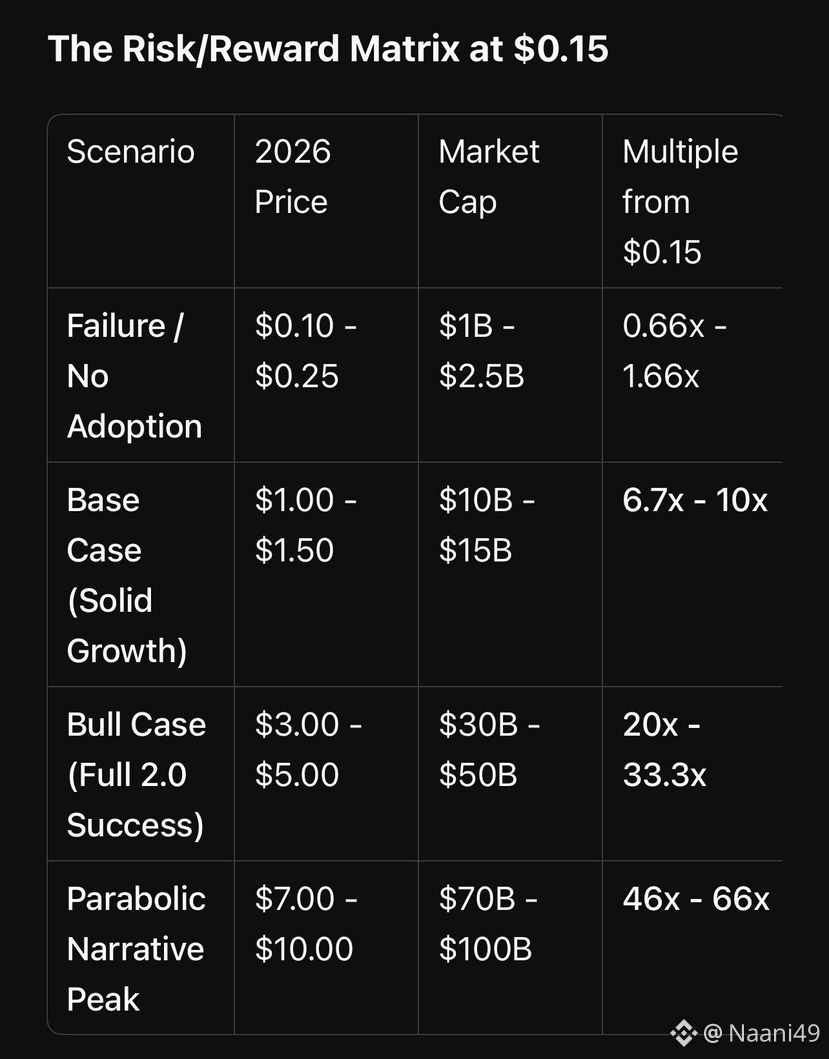The height and width of the screenshot is (1059, 829).
Task: Click the Failure / No Adoption row label
Action: point(134,376)
